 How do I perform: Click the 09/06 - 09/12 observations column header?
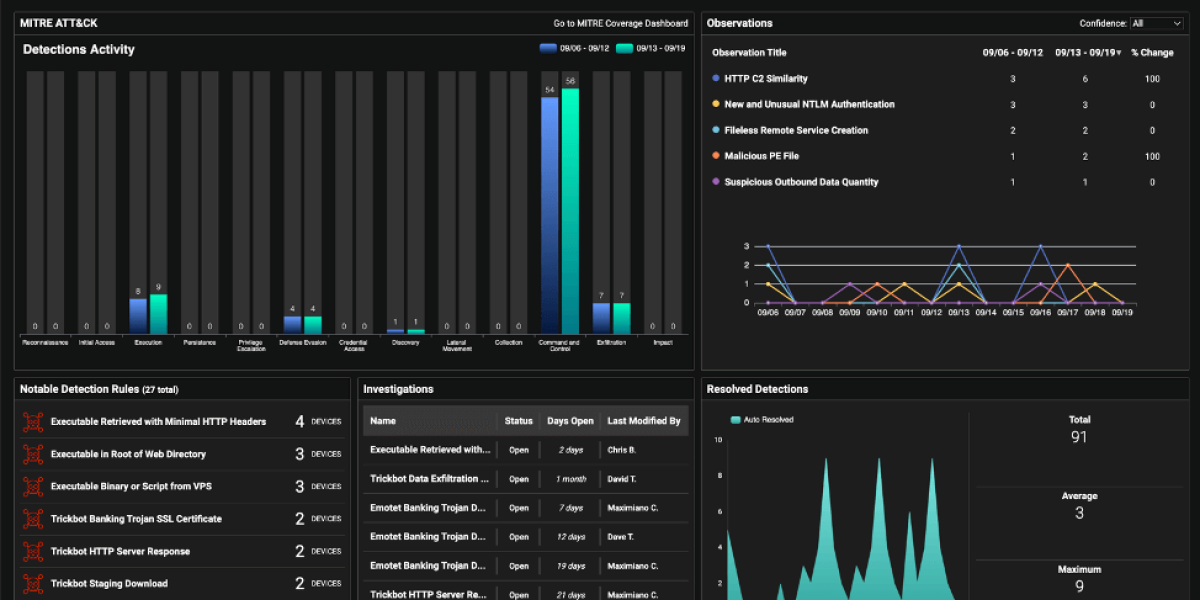click(1013, 53)
